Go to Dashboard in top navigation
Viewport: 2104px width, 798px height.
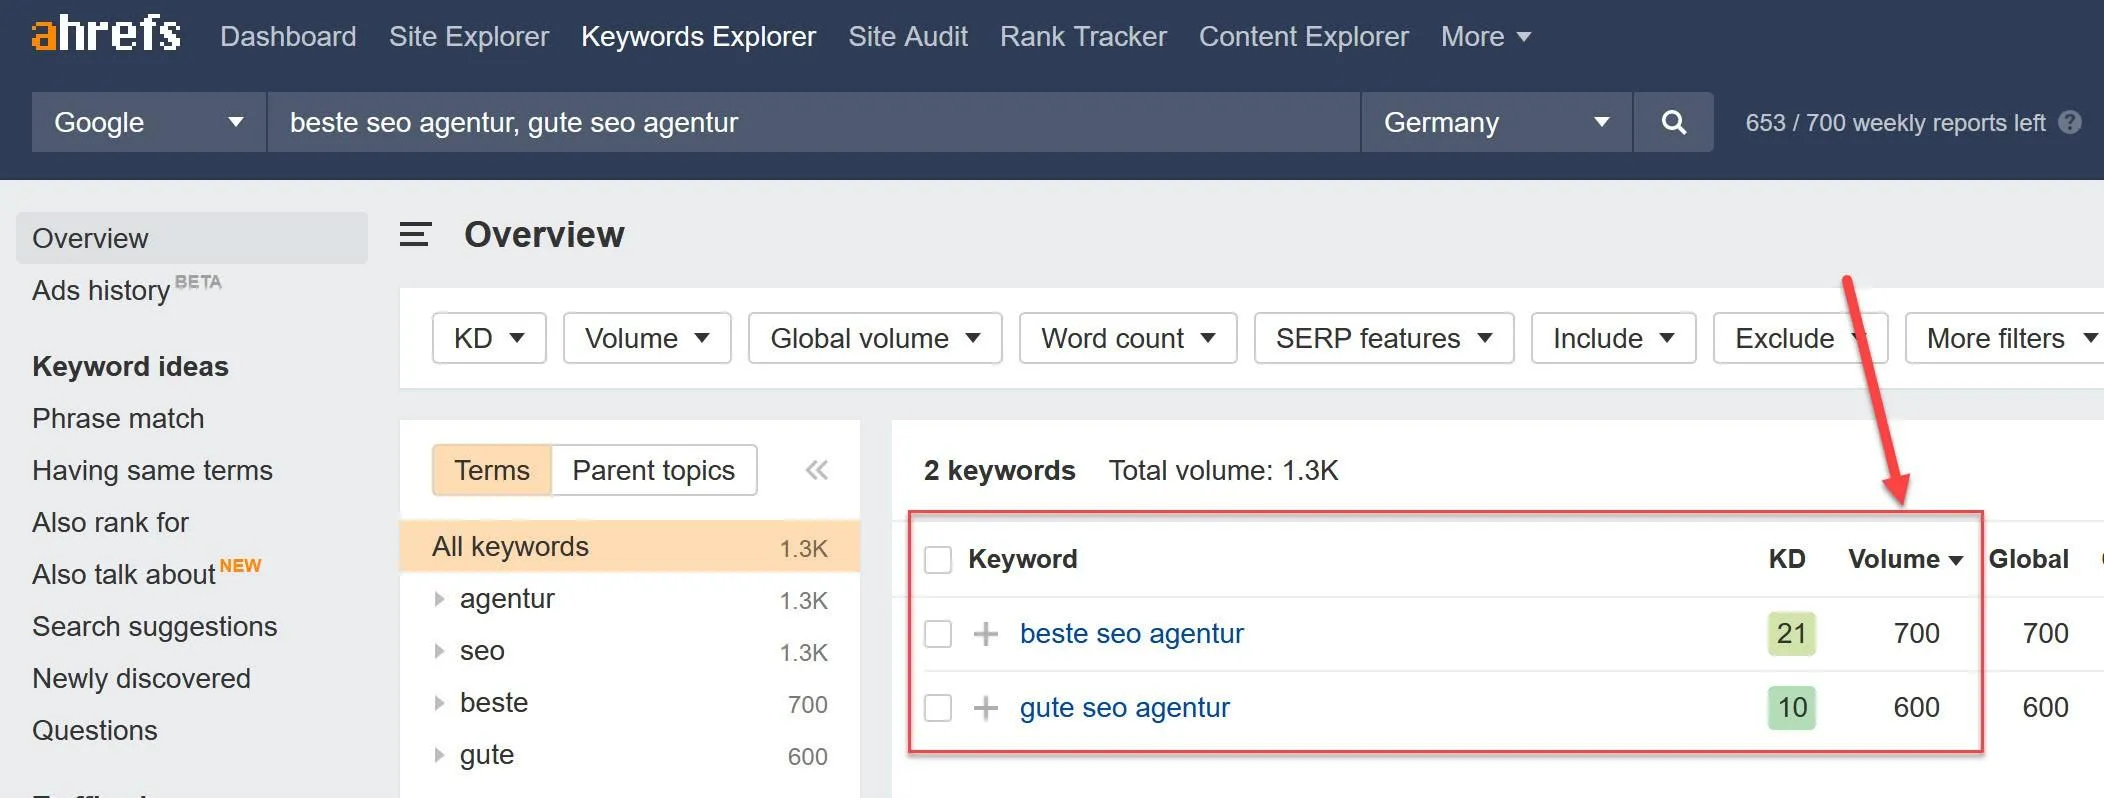pyautogui.click(x=288, y=36)
